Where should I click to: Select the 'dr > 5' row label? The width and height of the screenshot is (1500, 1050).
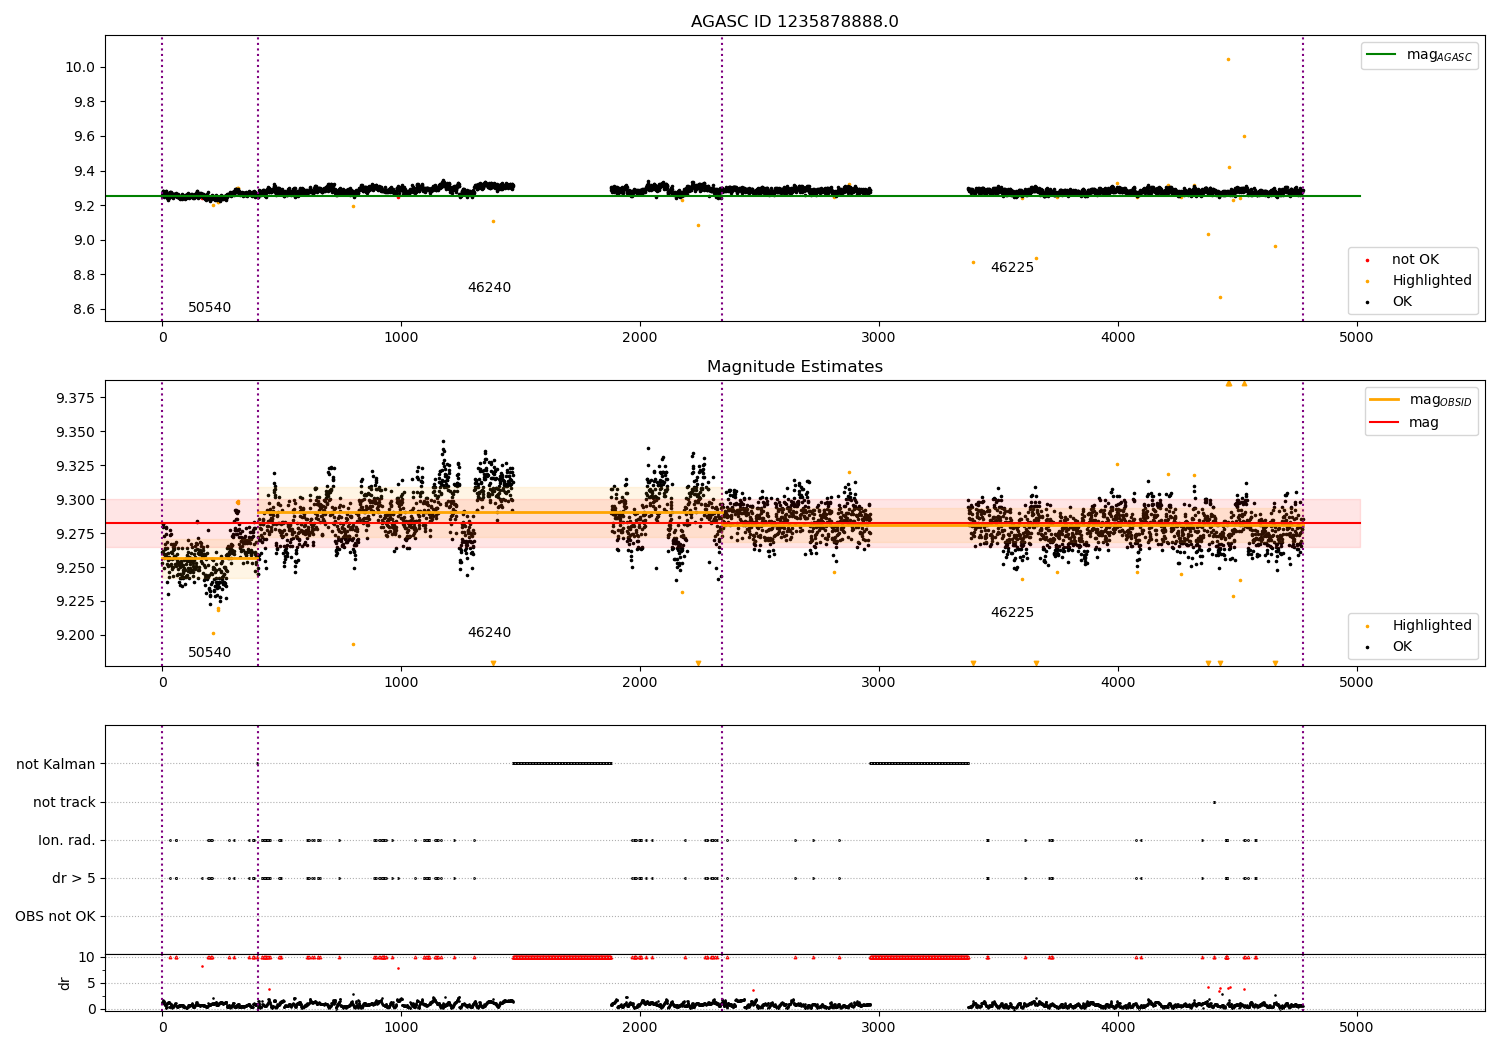pos(74,878)
